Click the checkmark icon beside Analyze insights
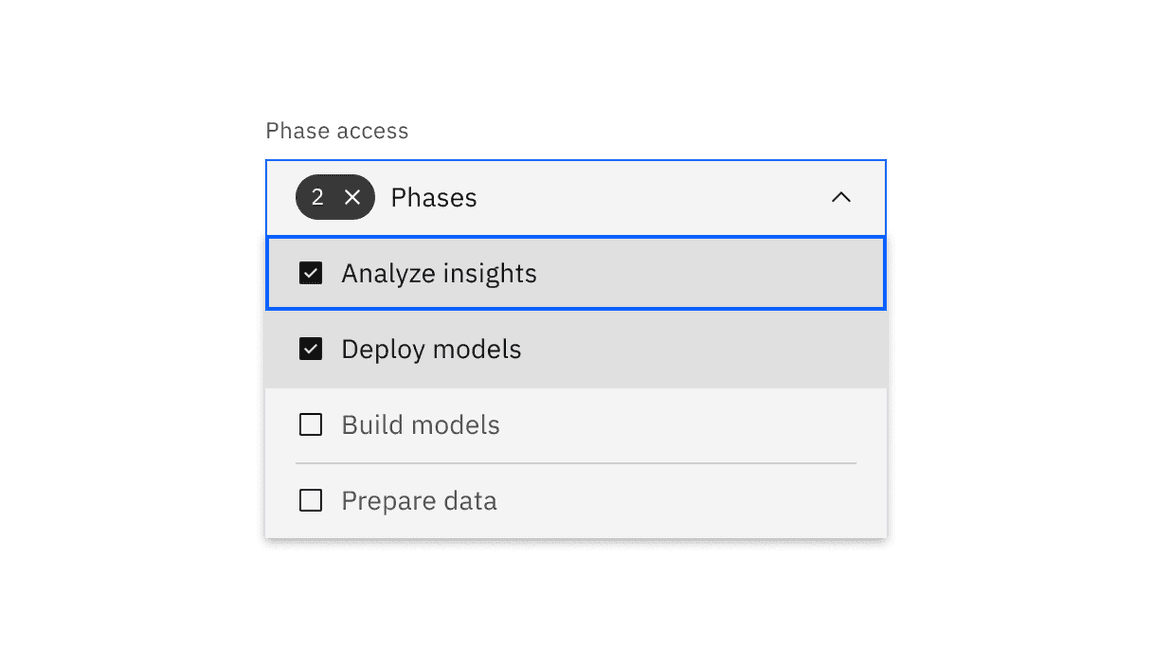 pos(311,273)
